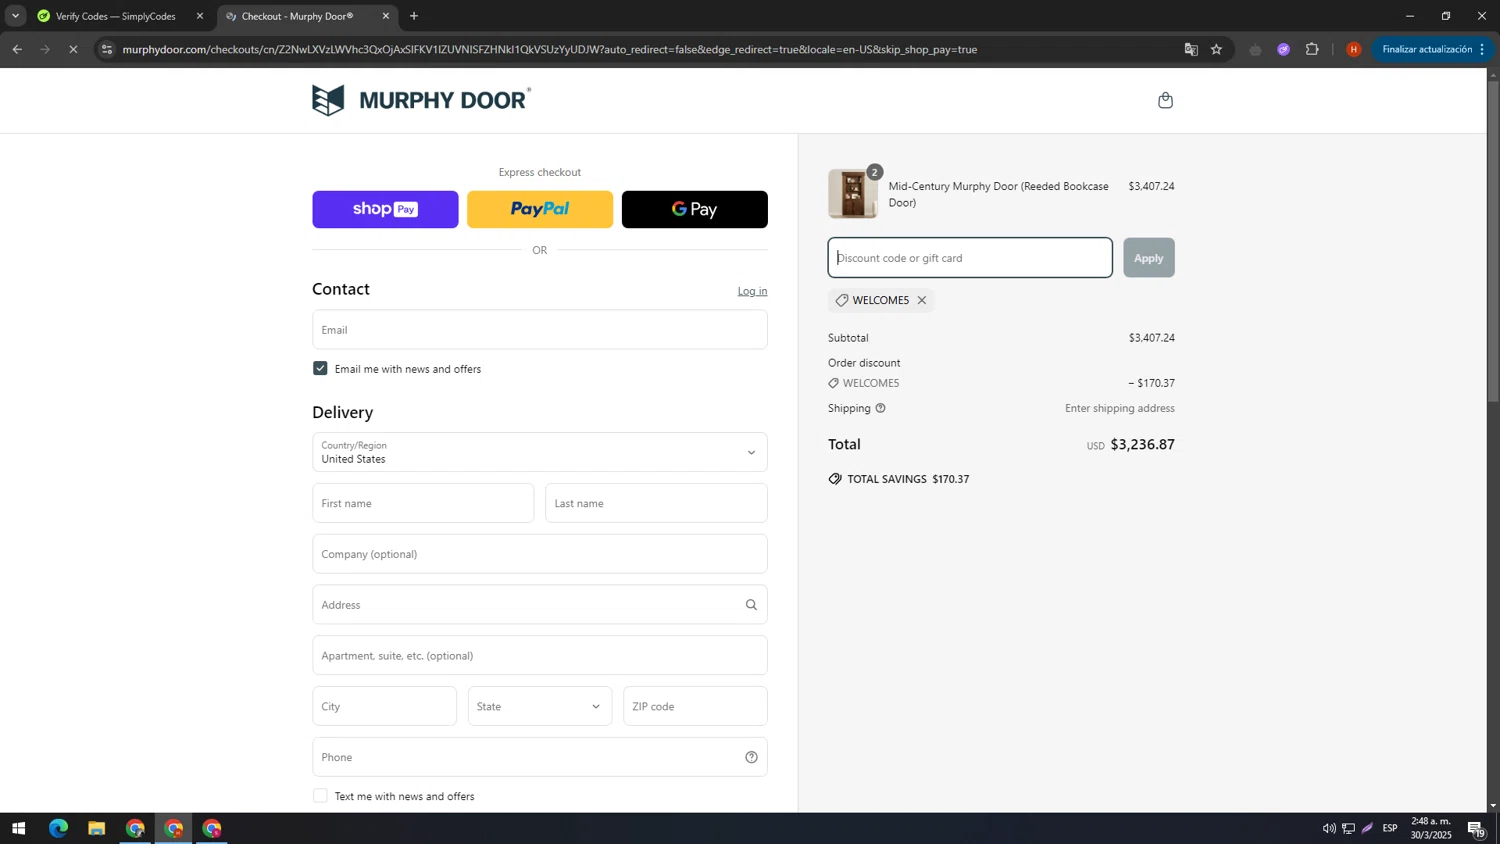Click the Discount code or gift card field
Image resolution: width=1500 pixels, height=844 pixels.
(969, 258)
